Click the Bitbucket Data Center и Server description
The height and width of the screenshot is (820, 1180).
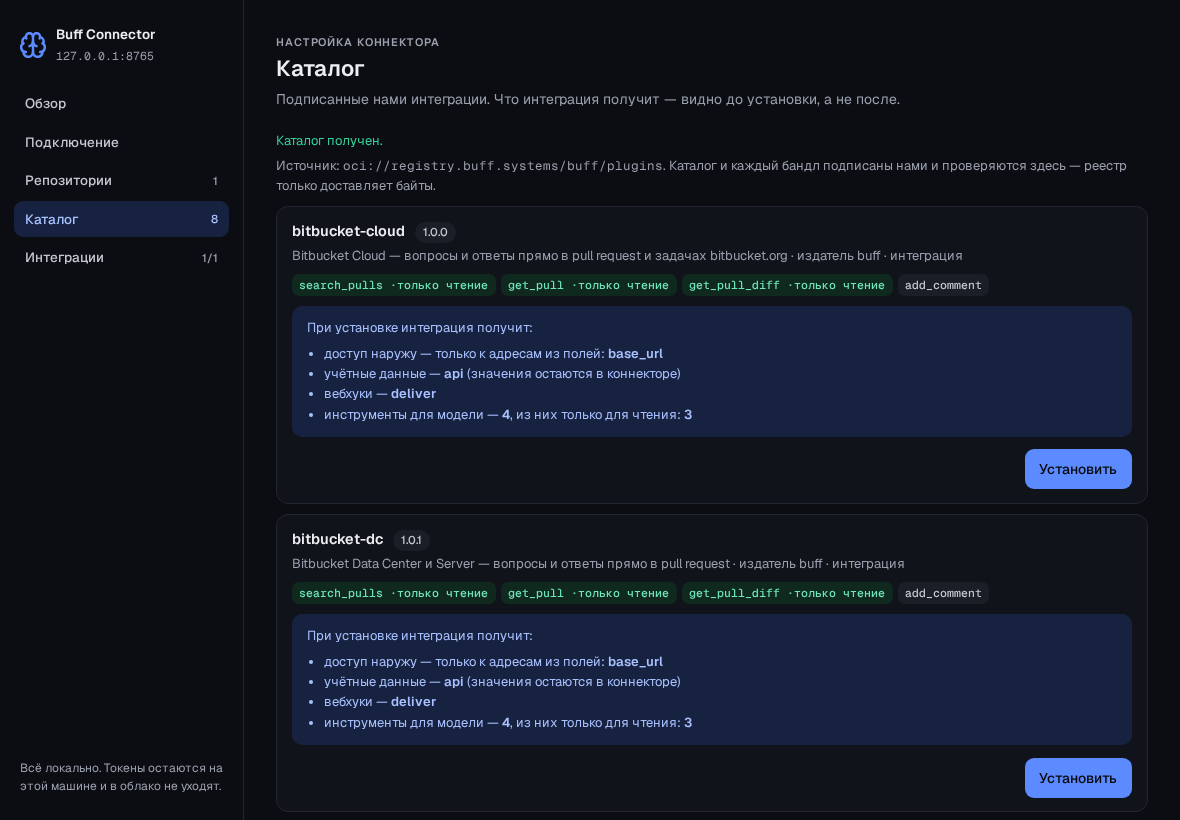(598, 563)
